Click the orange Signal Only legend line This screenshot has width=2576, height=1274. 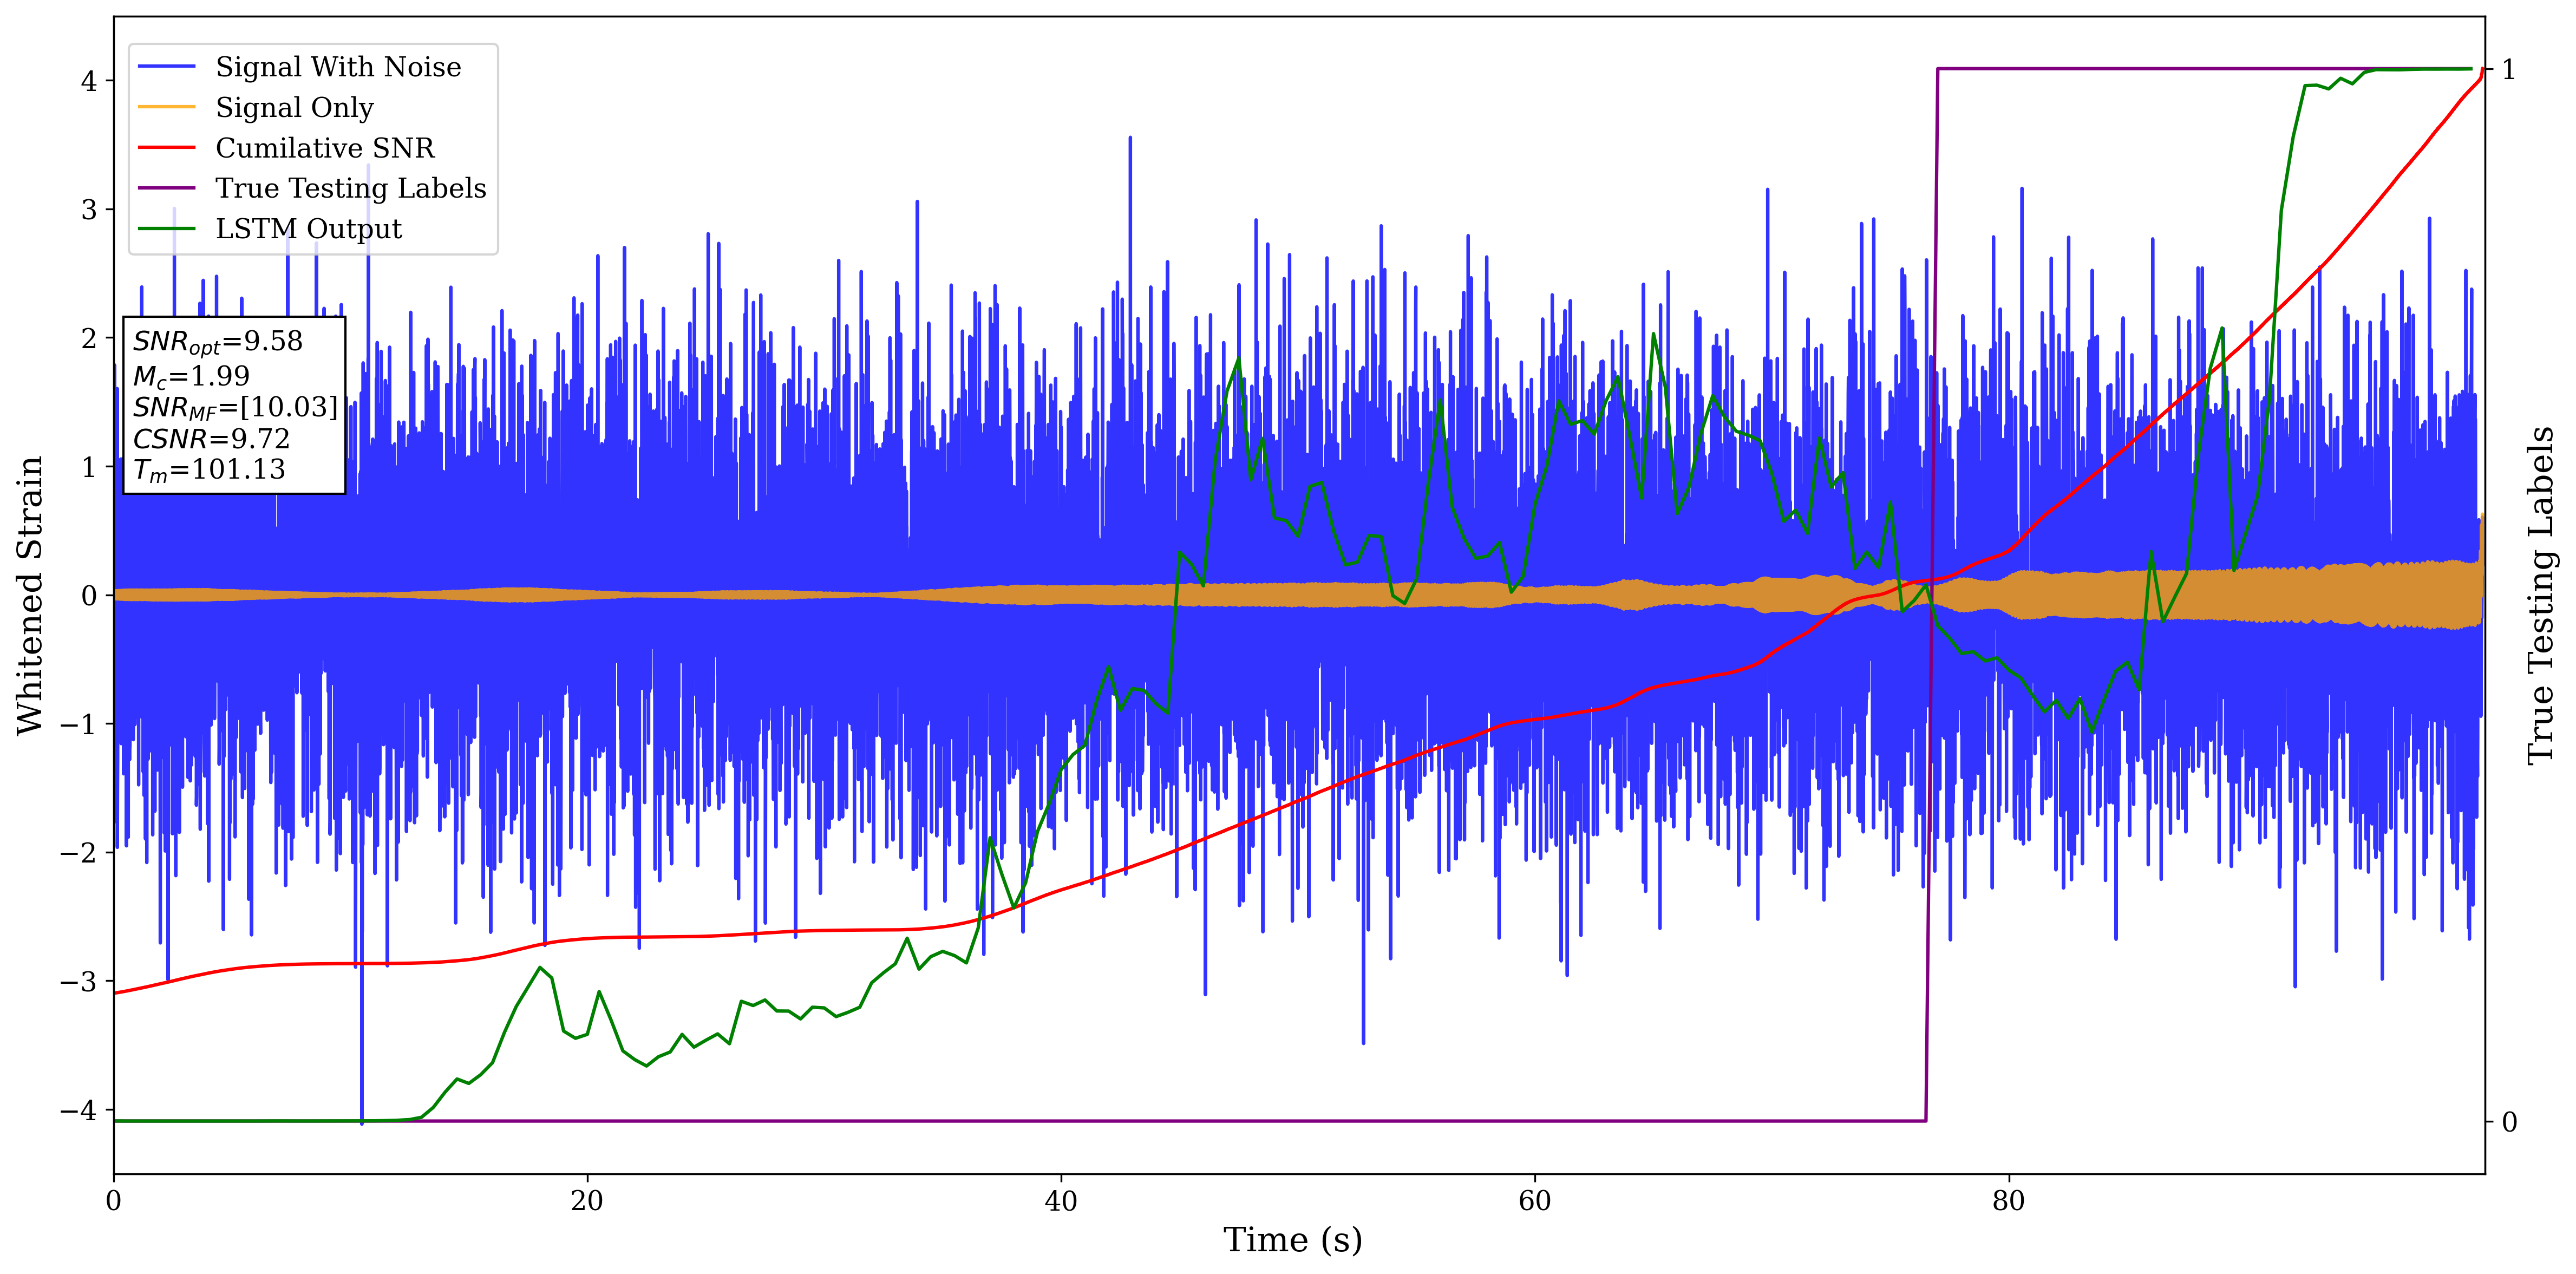point(166,107)
